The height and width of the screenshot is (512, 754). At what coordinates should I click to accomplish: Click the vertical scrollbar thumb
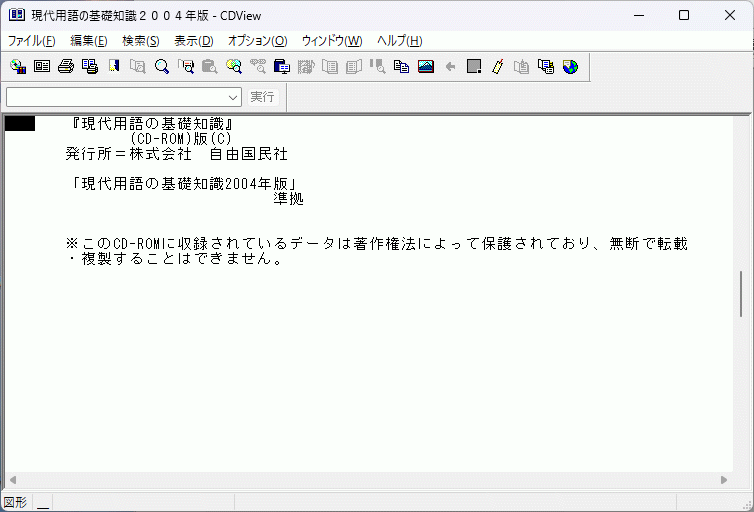(x=741, y=294)
